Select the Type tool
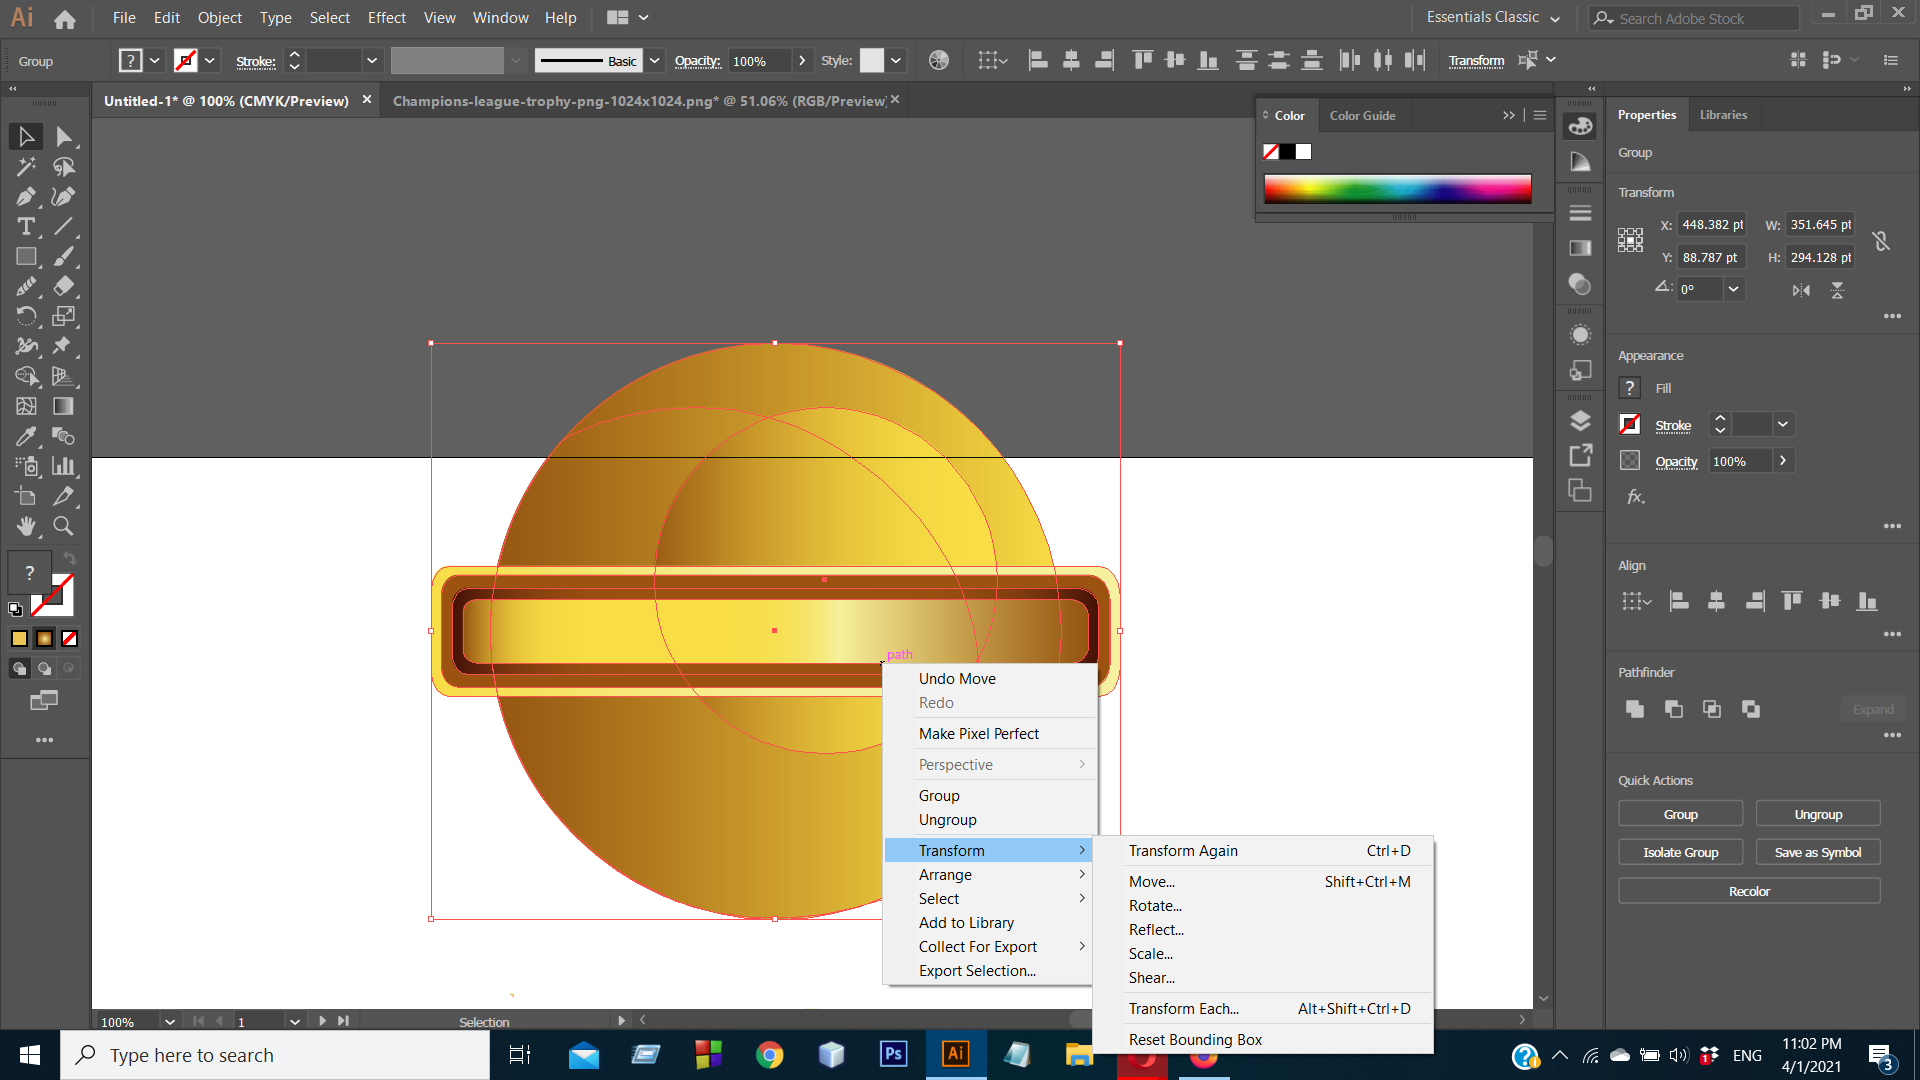 (26, 226)
